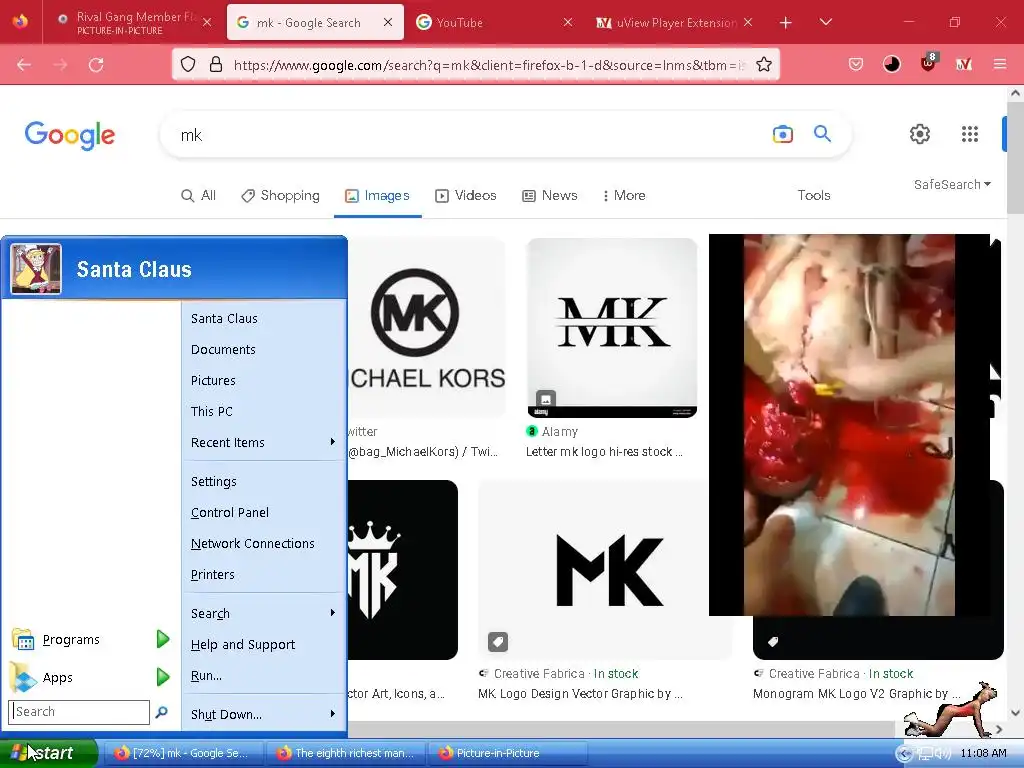Image resolution: width=1024 pixels, height=768 pixels.
Task: Switch to Picture-in-Picture taskbar item
Action: click(x=507, y=753)
